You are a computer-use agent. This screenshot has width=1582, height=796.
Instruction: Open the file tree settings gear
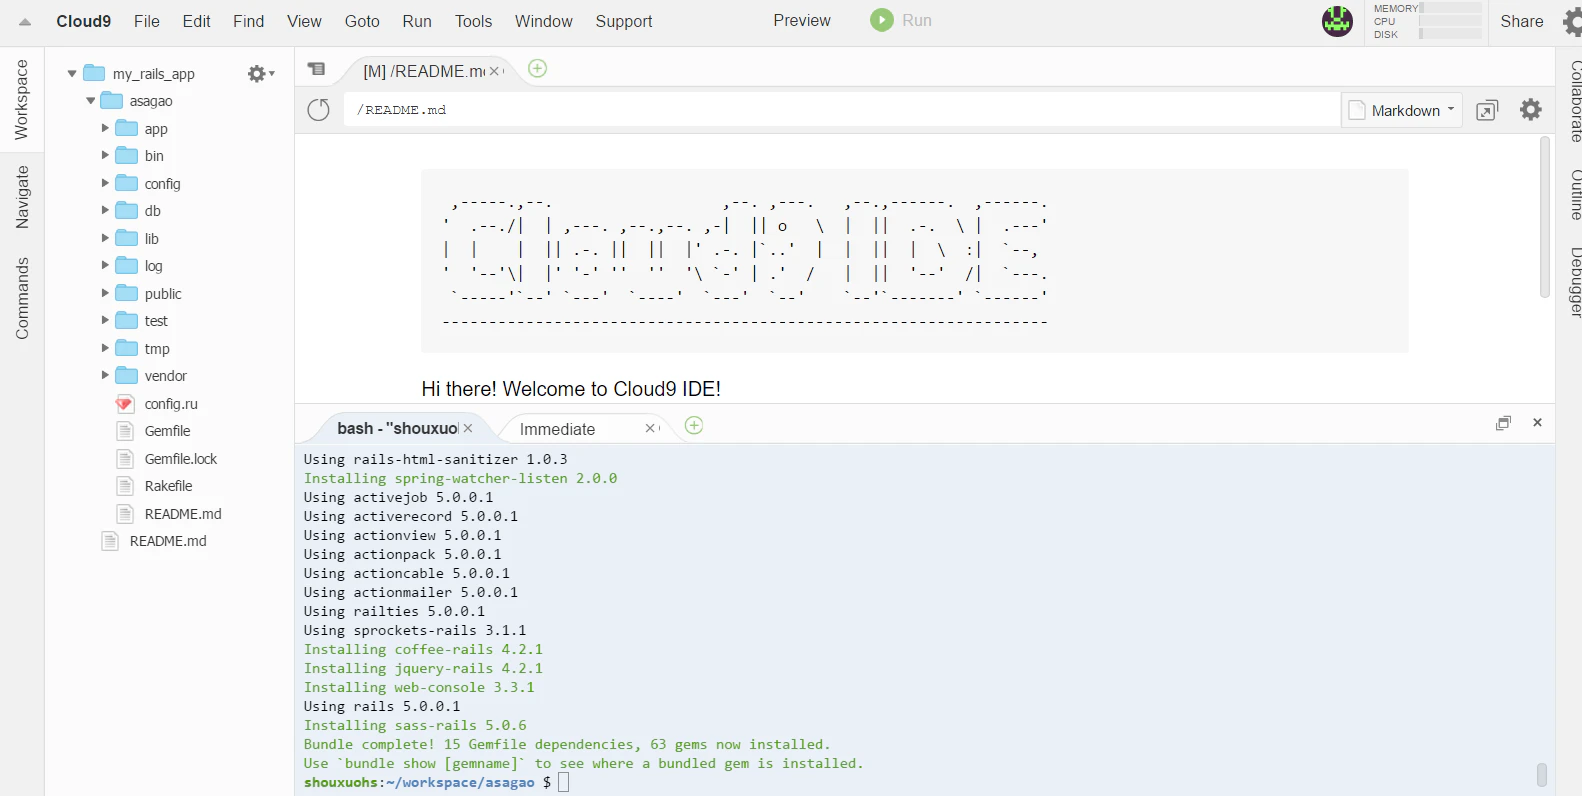[260, 74]
